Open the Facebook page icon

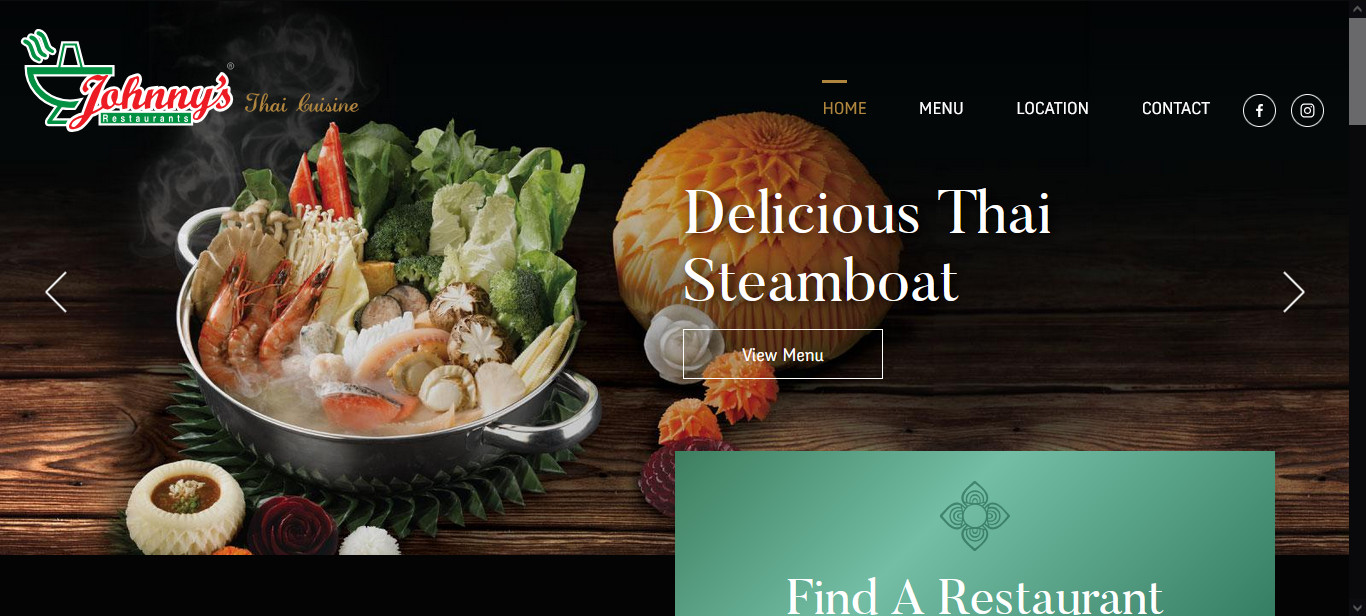point(1259,110)
